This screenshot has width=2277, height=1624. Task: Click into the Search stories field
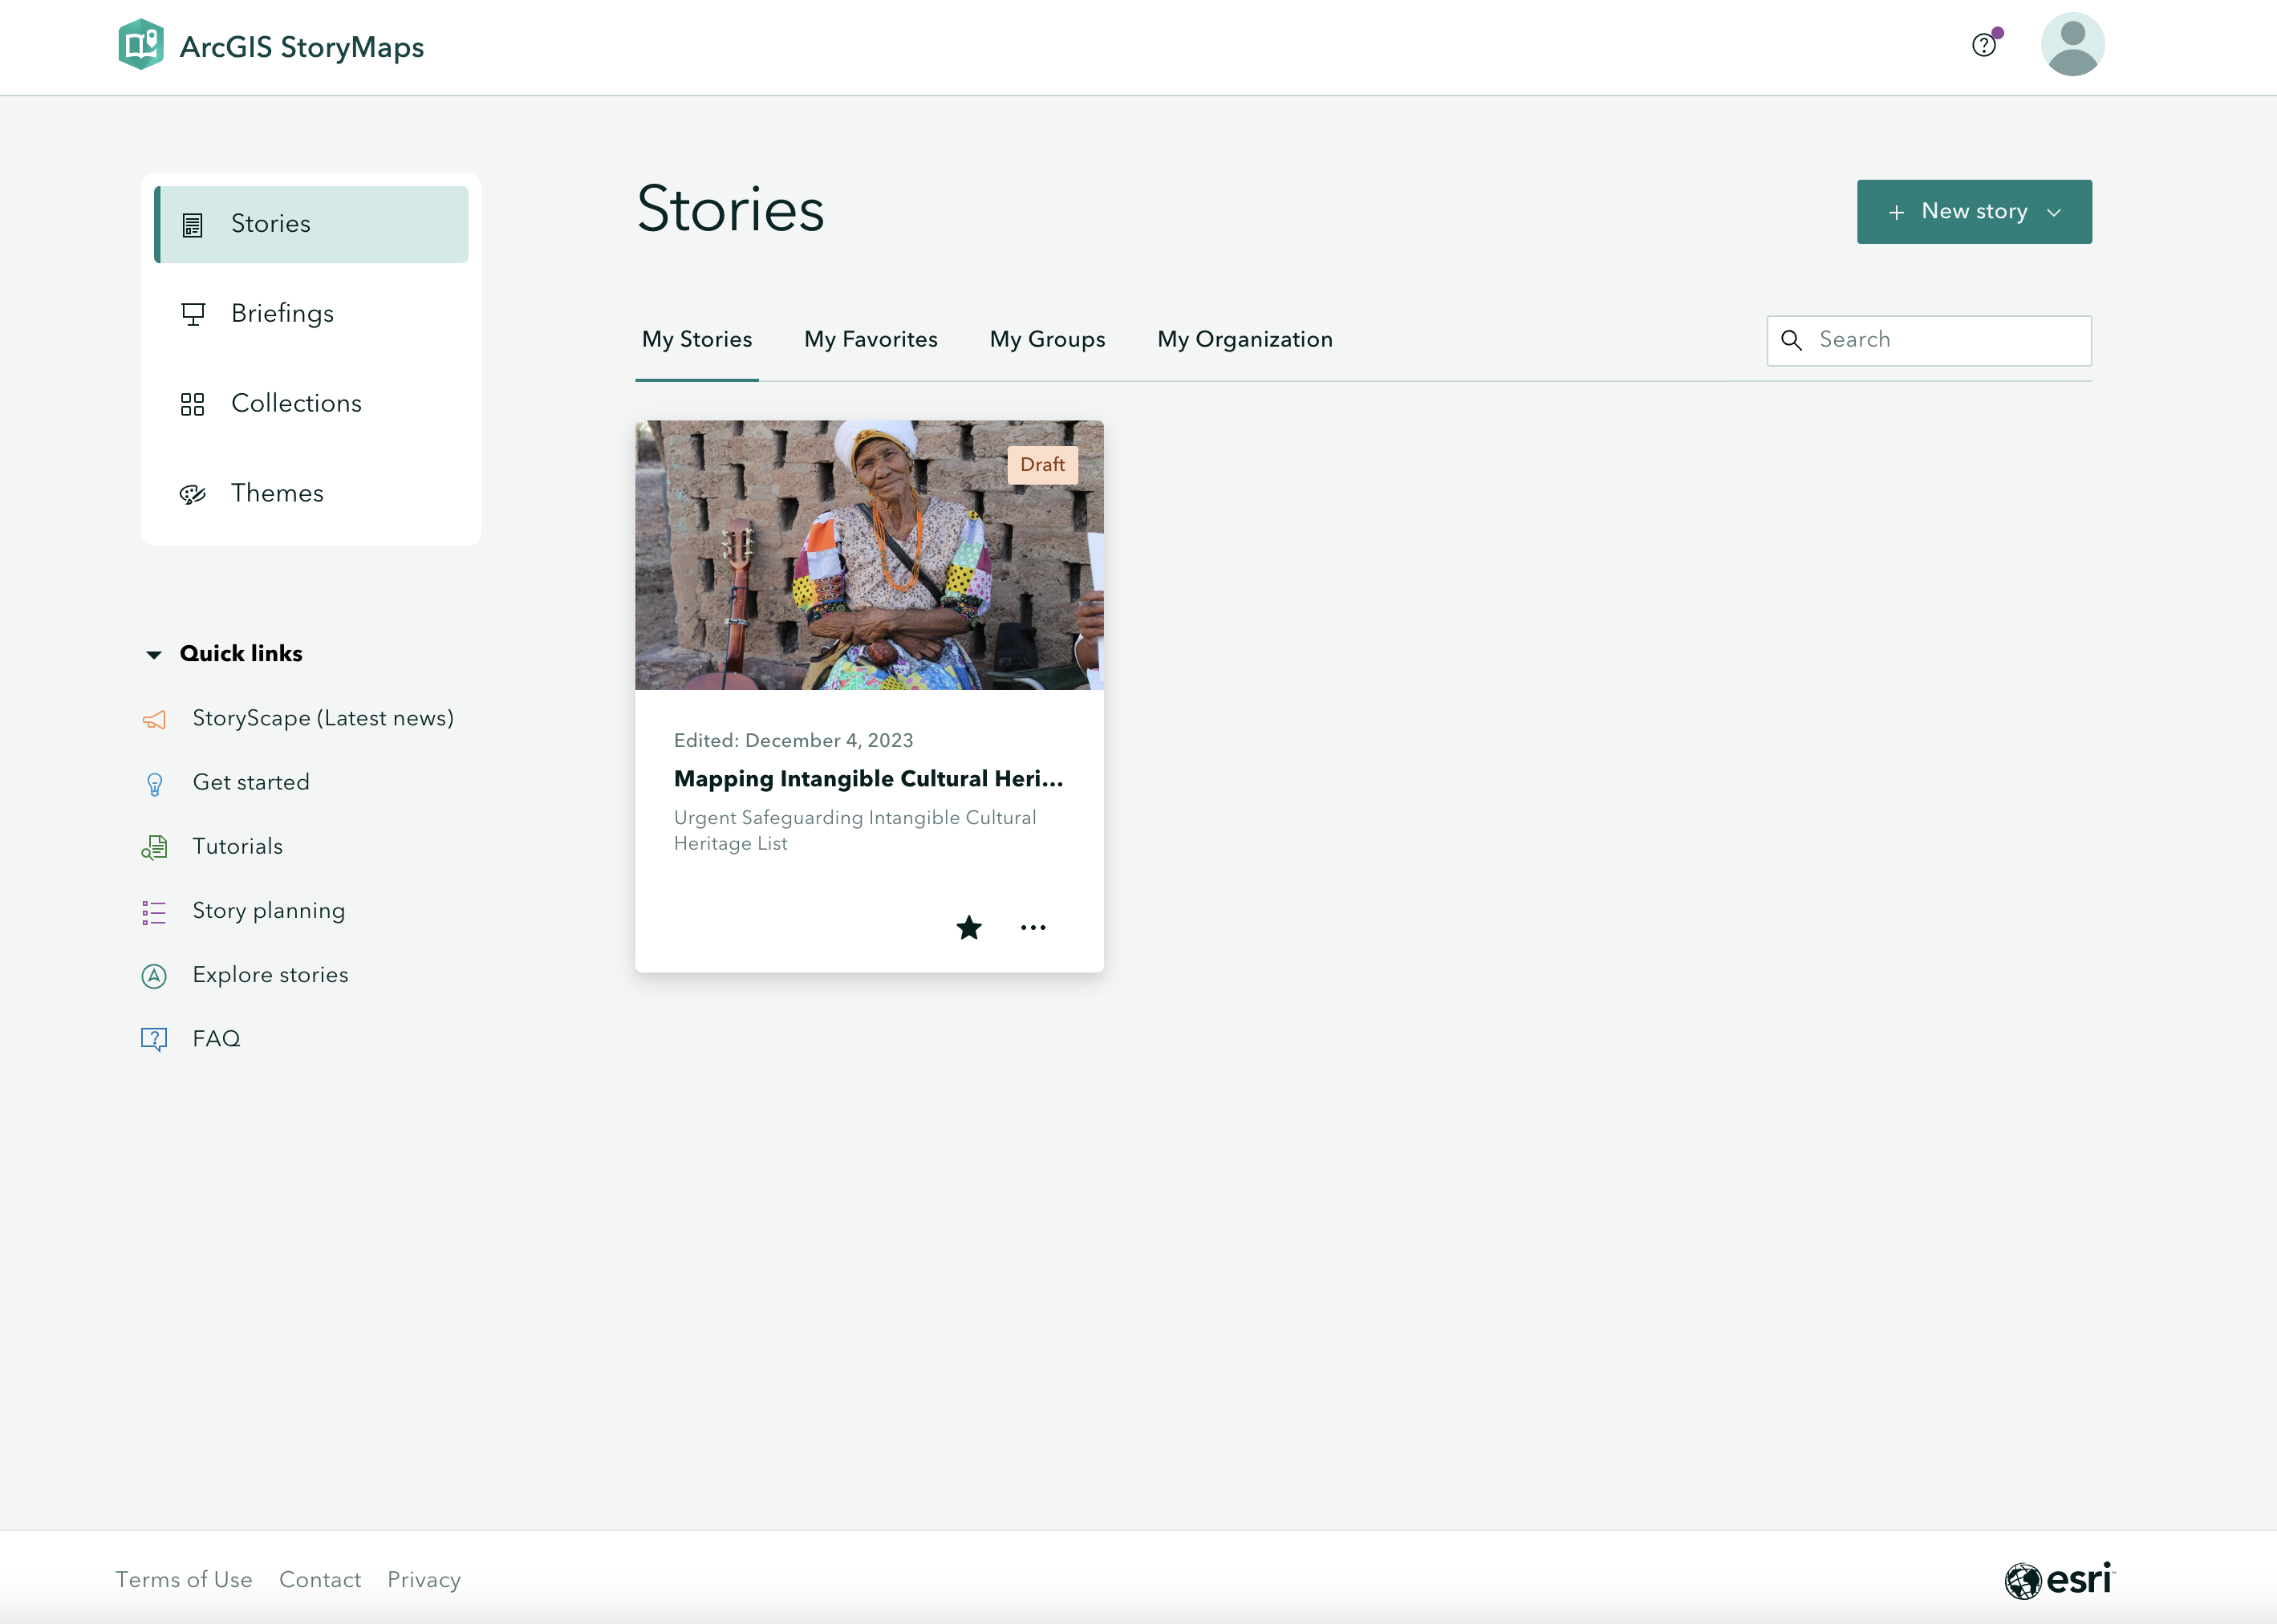tap(1945, 341)
